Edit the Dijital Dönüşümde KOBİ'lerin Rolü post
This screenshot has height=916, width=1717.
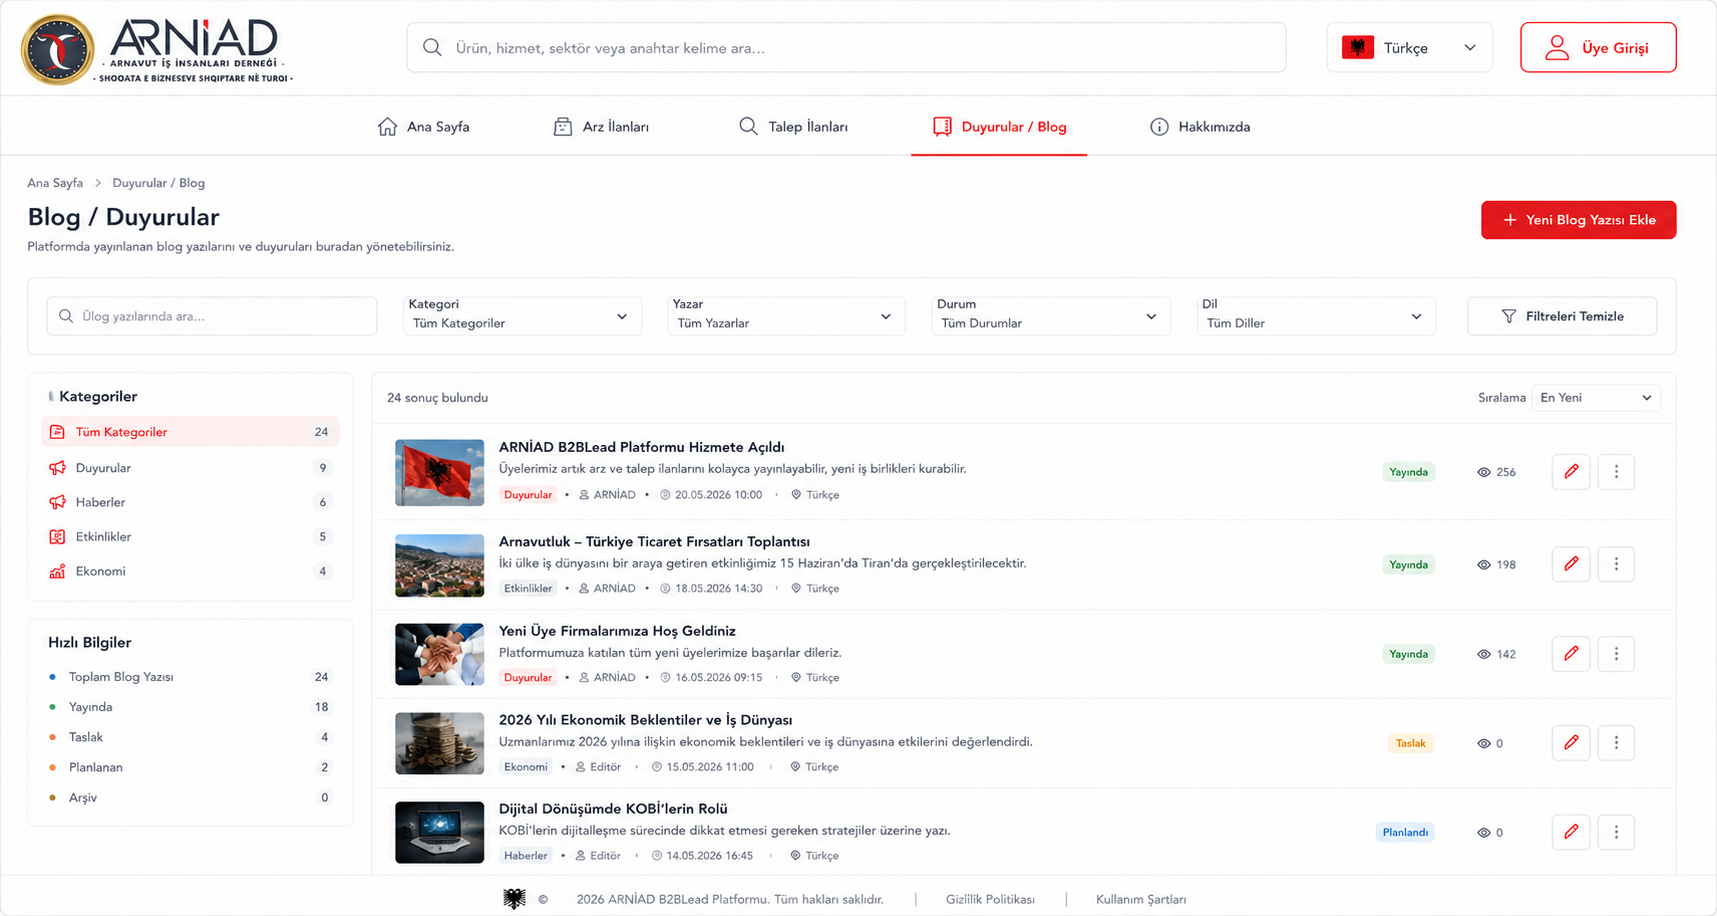click(x=1571, y=832)
